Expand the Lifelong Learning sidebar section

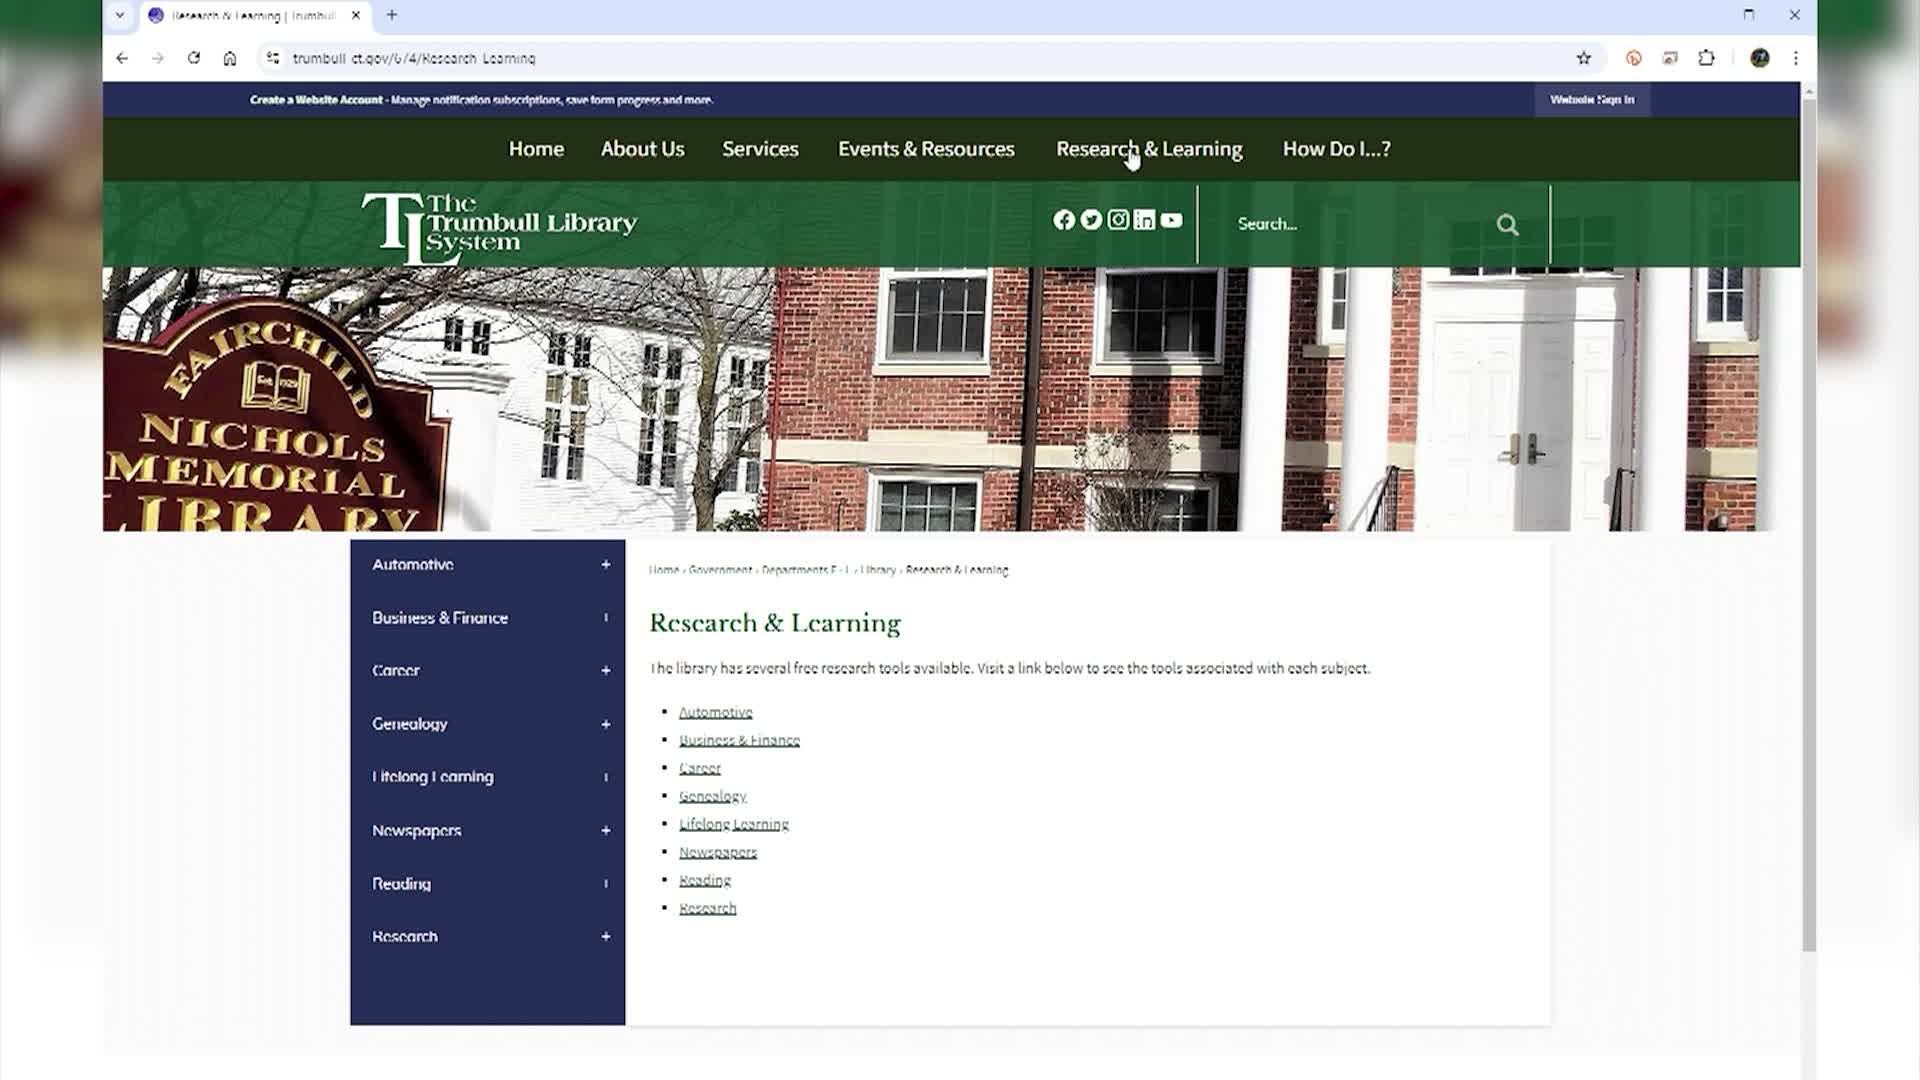coord(606,777)
